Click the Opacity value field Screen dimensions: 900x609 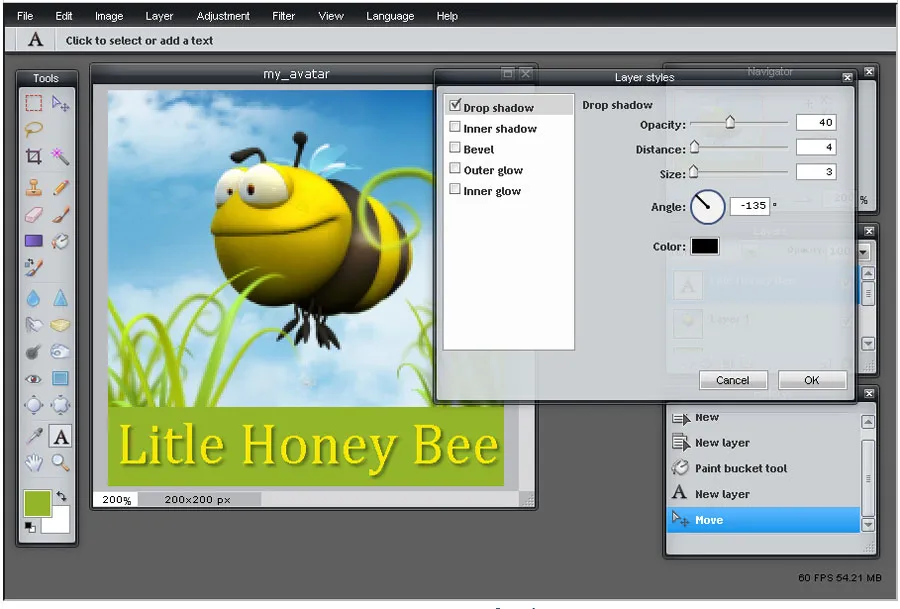click(x=816, y=122)
